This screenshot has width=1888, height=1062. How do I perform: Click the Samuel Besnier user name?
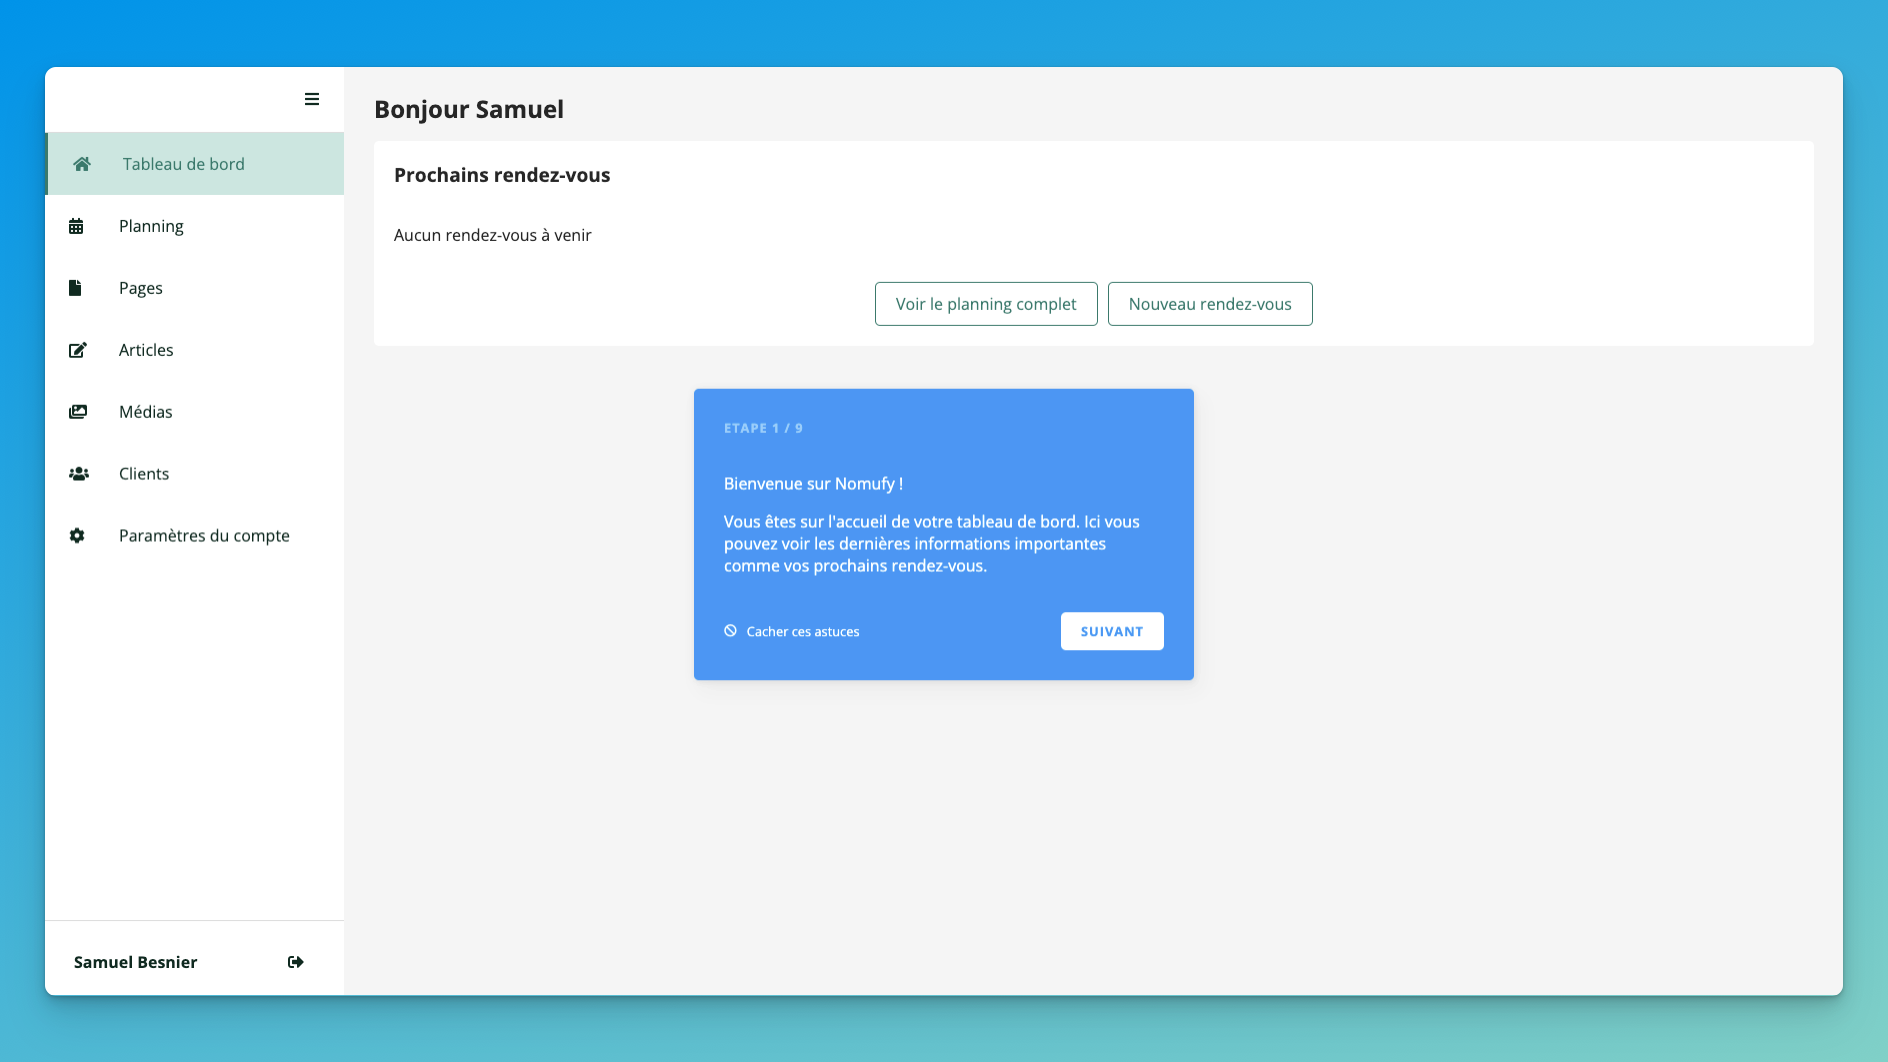(136, 962)
